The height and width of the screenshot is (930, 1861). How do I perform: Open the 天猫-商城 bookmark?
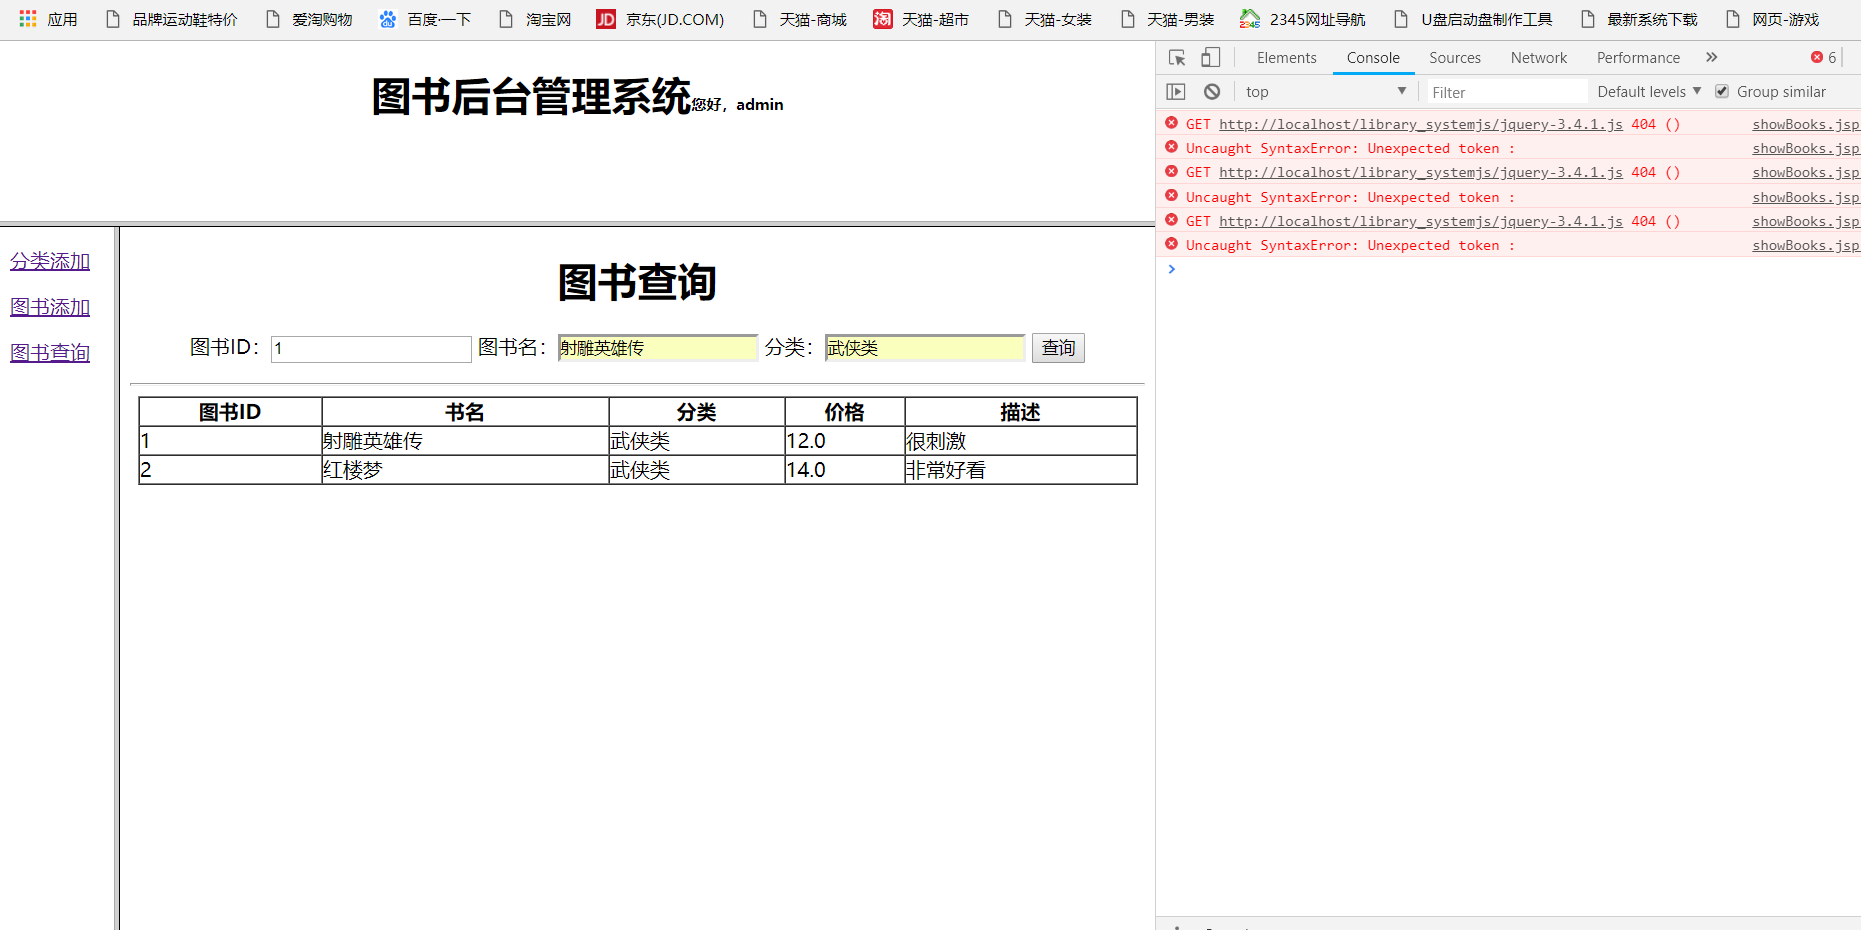799,19
